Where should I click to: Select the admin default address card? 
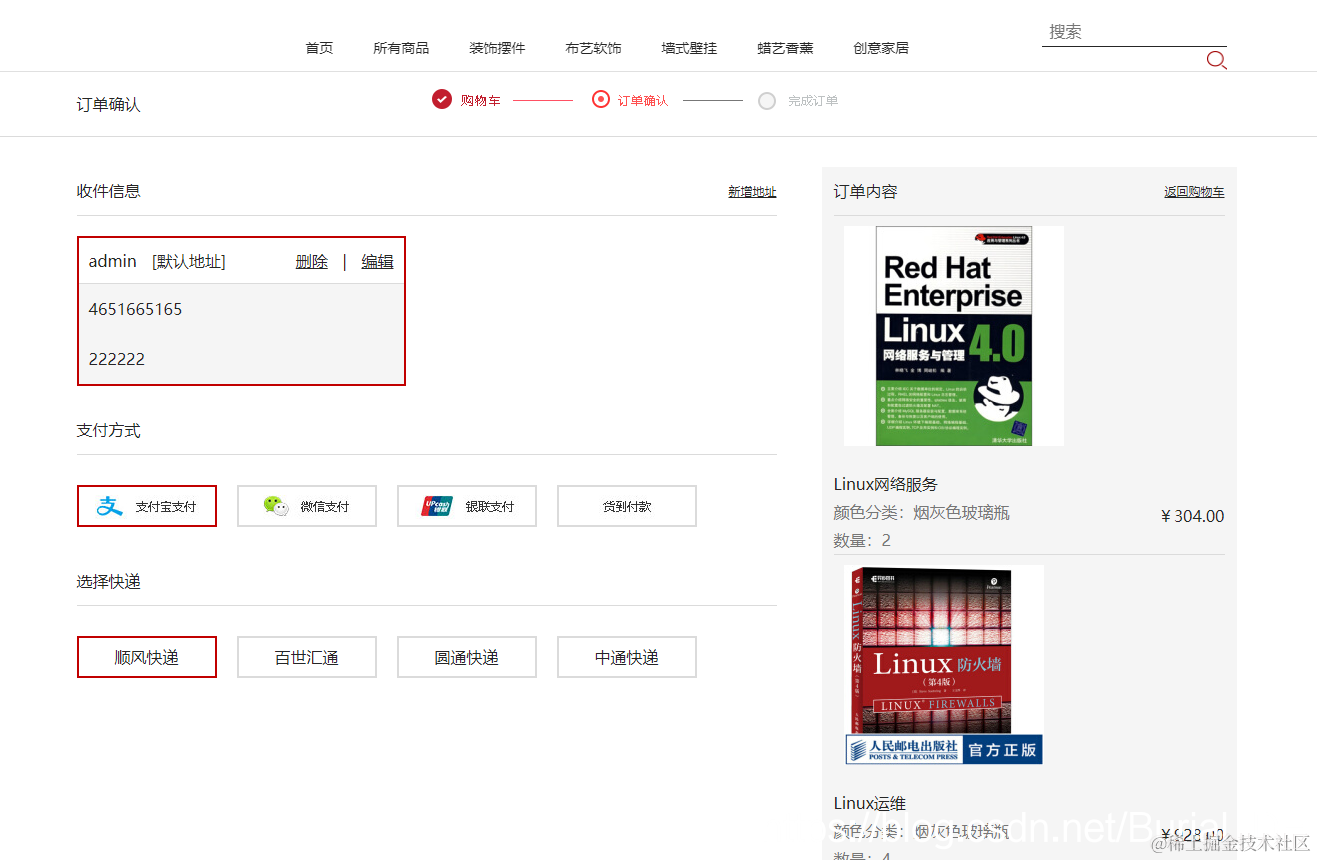(241, 311)
